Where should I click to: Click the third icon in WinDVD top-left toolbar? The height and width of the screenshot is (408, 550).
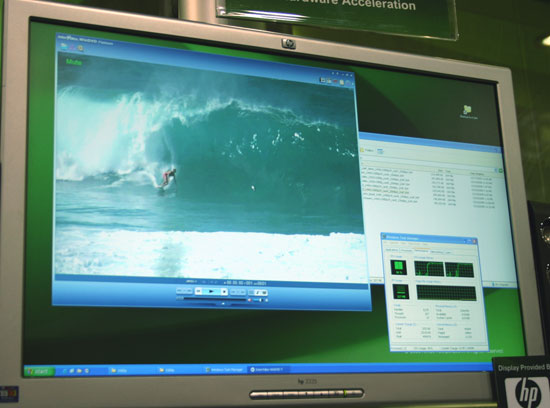coord(80,48)
